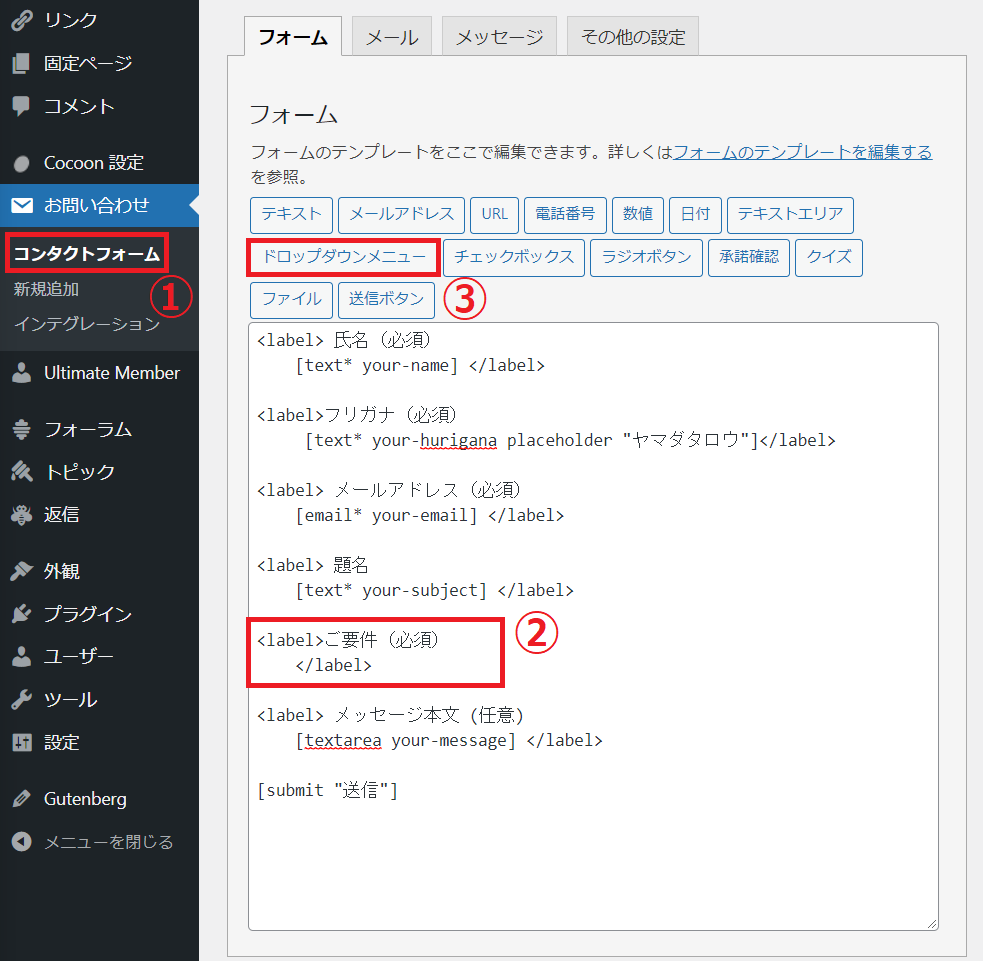This screenshot has height=961, width=983.
Task: Click the トピック icon in sidebar
Action: [21, 471]
